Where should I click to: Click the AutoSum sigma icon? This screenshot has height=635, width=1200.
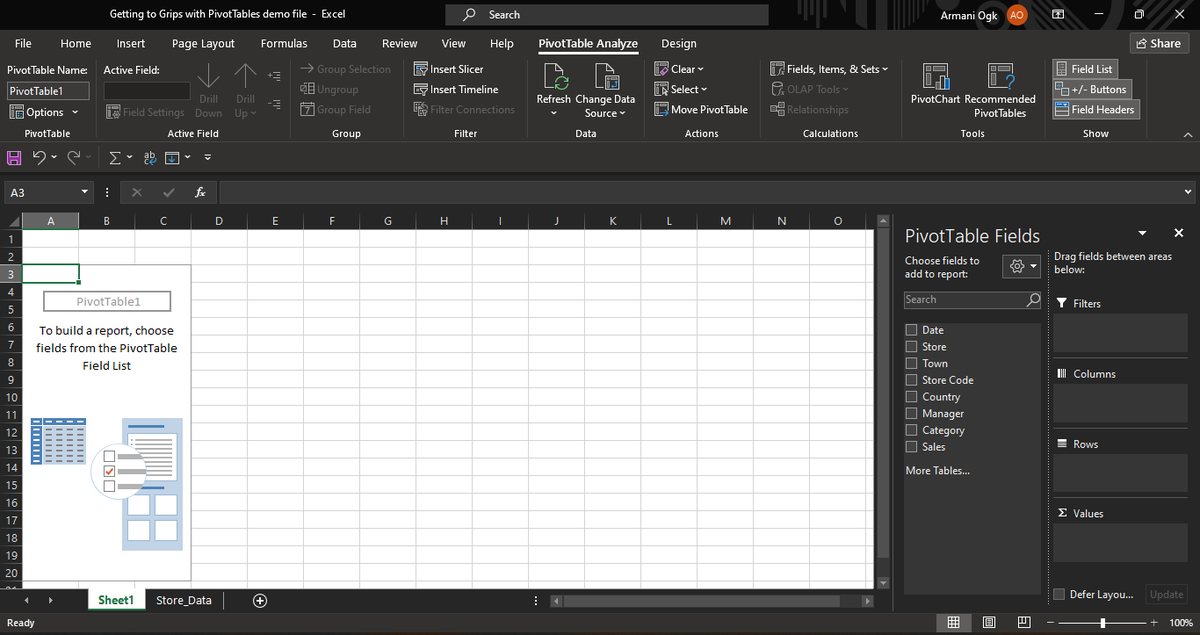point(114,157)
